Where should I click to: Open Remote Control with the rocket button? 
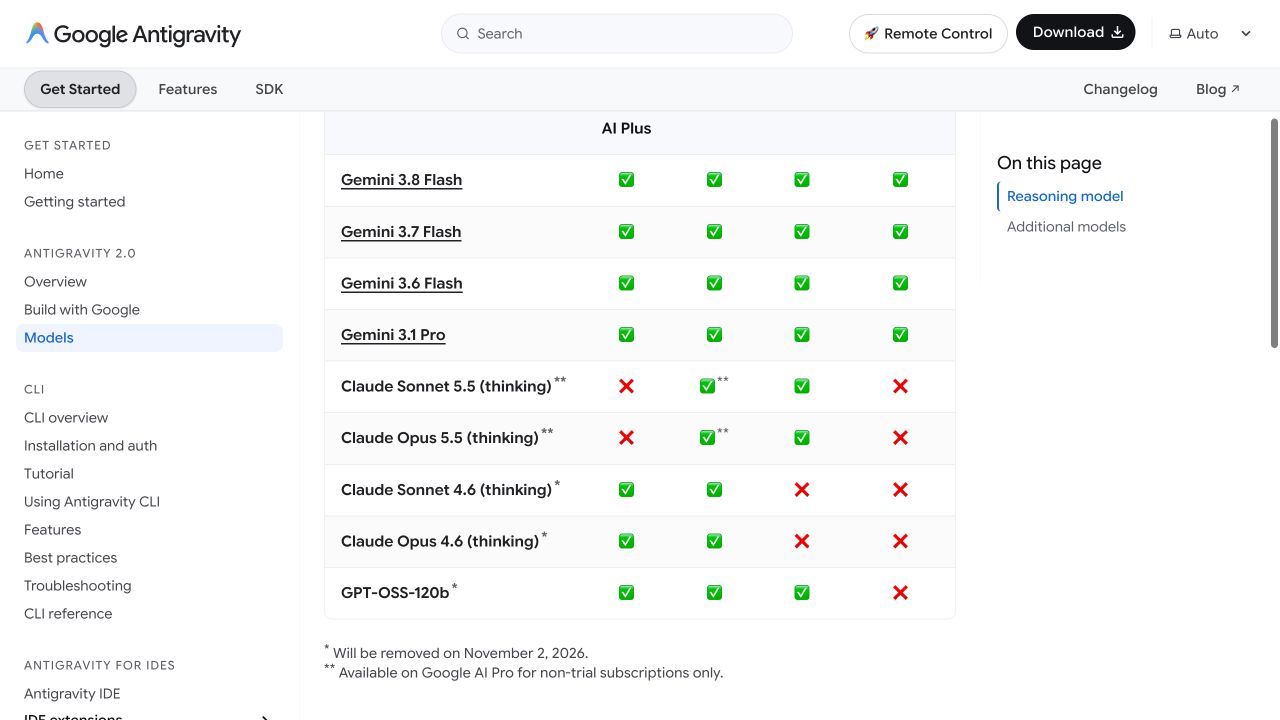pos(928,34)
